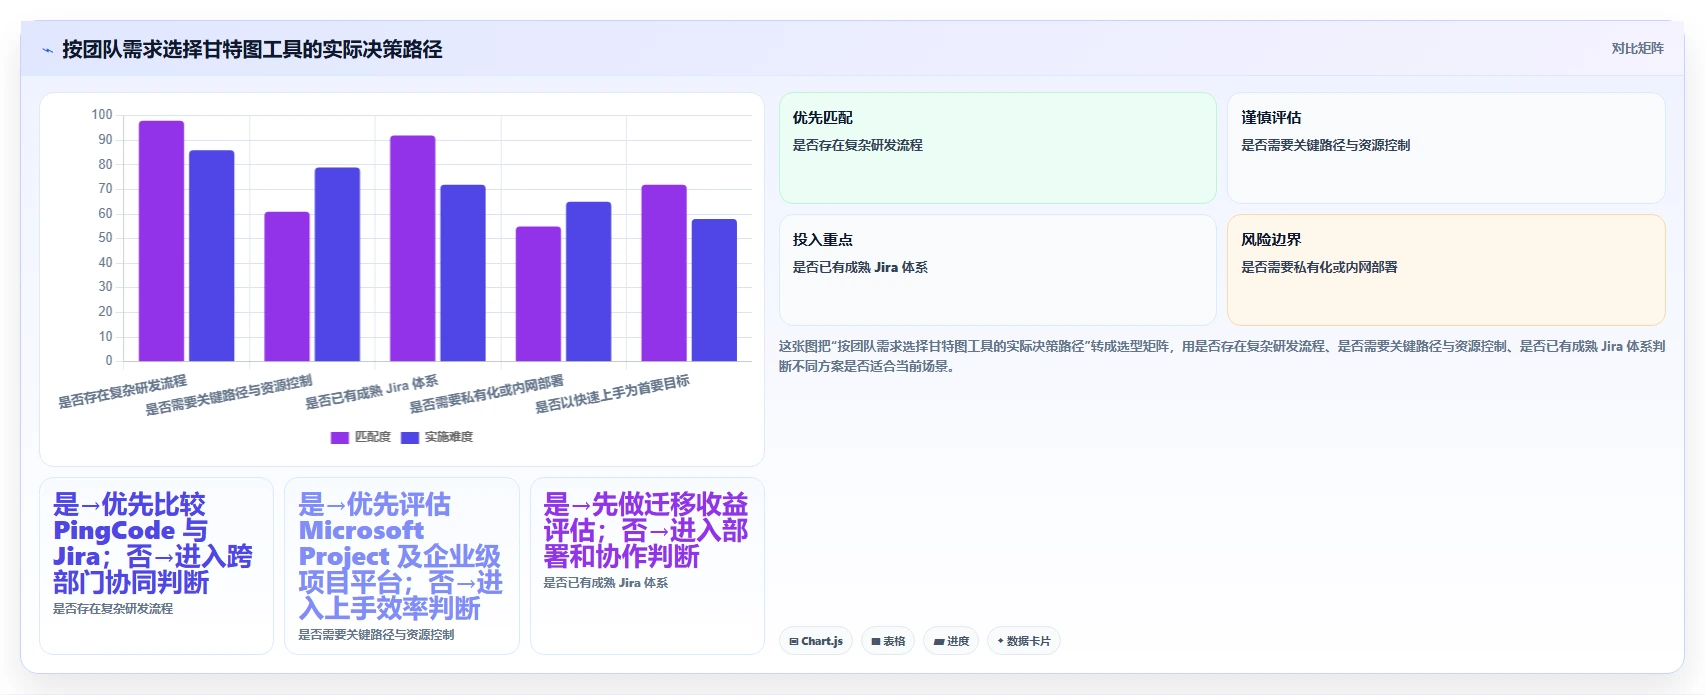Click the purple 匹配度 bar for 是否已有成熟 Jira 体系
This screenshot has height=695, width=1705.
click(x=413, y=248)
